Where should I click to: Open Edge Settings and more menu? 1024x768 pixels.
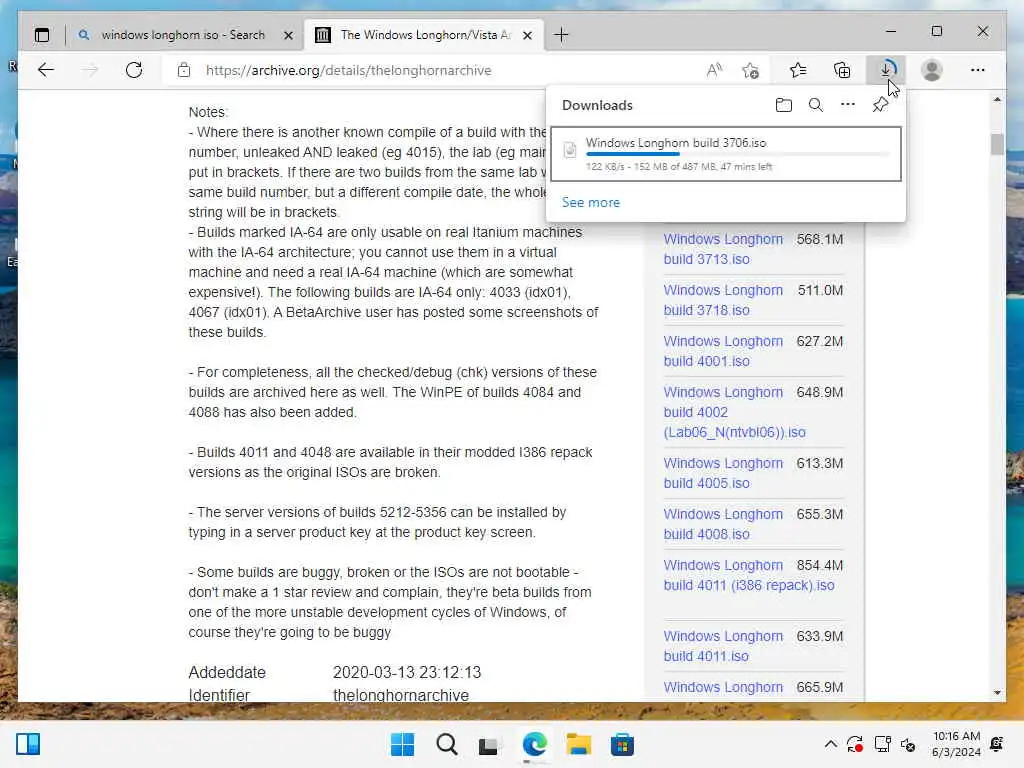[x=978, y=70]
